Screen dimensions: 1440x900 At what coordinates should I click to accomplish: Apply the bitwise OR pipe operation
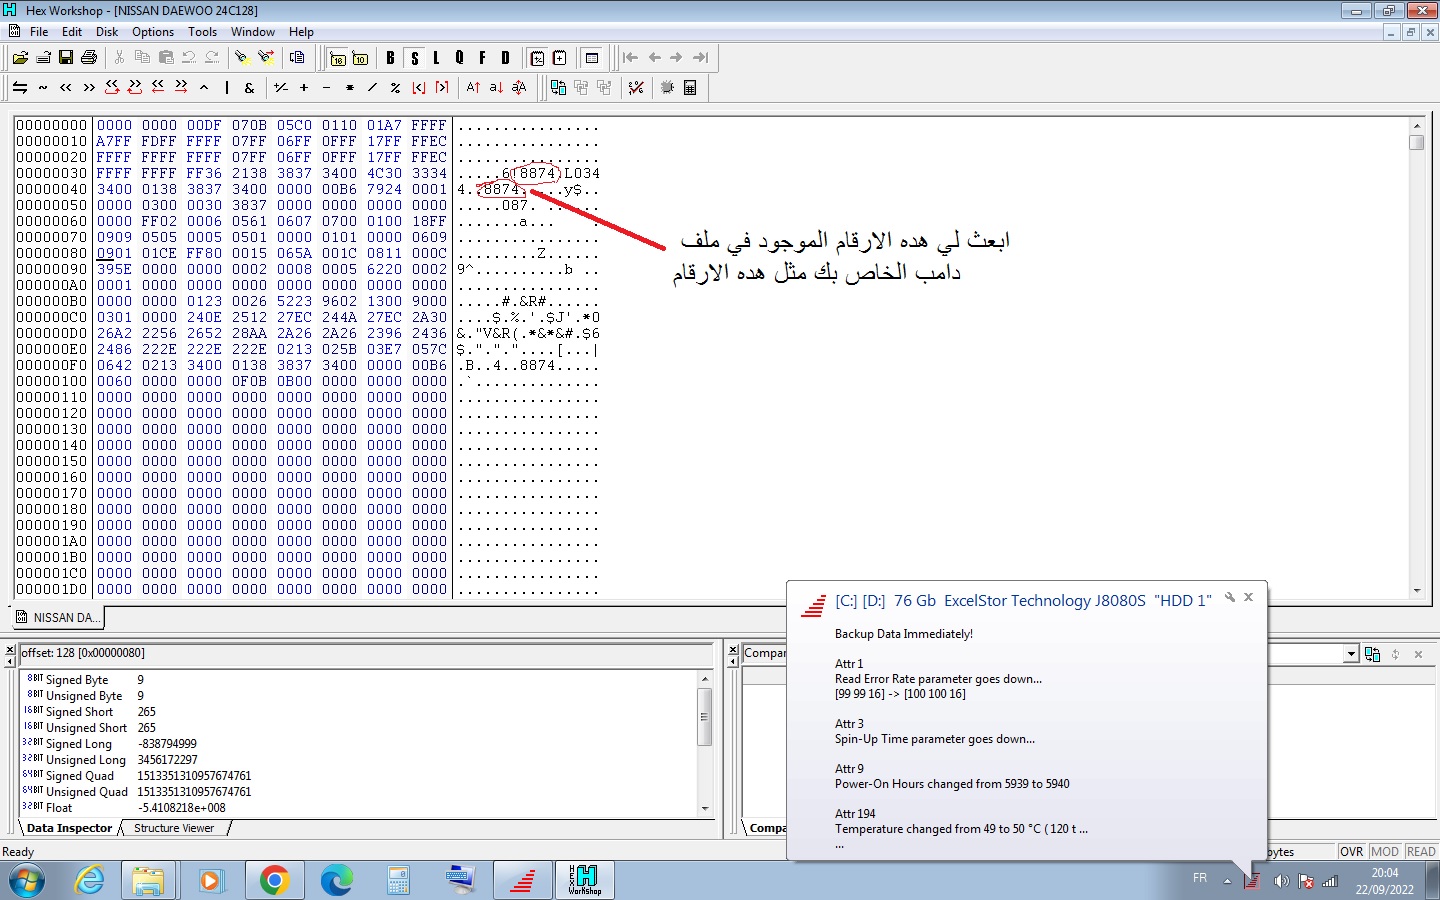tap(227, 88)
